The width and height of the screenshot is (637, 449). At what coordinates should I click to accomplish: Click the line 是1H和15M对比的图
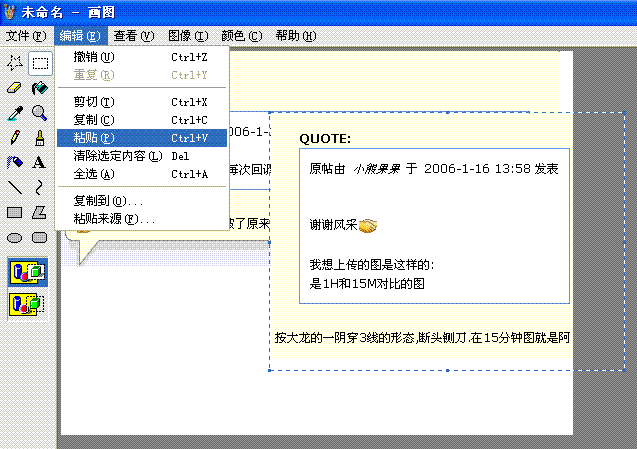(367, 284)
